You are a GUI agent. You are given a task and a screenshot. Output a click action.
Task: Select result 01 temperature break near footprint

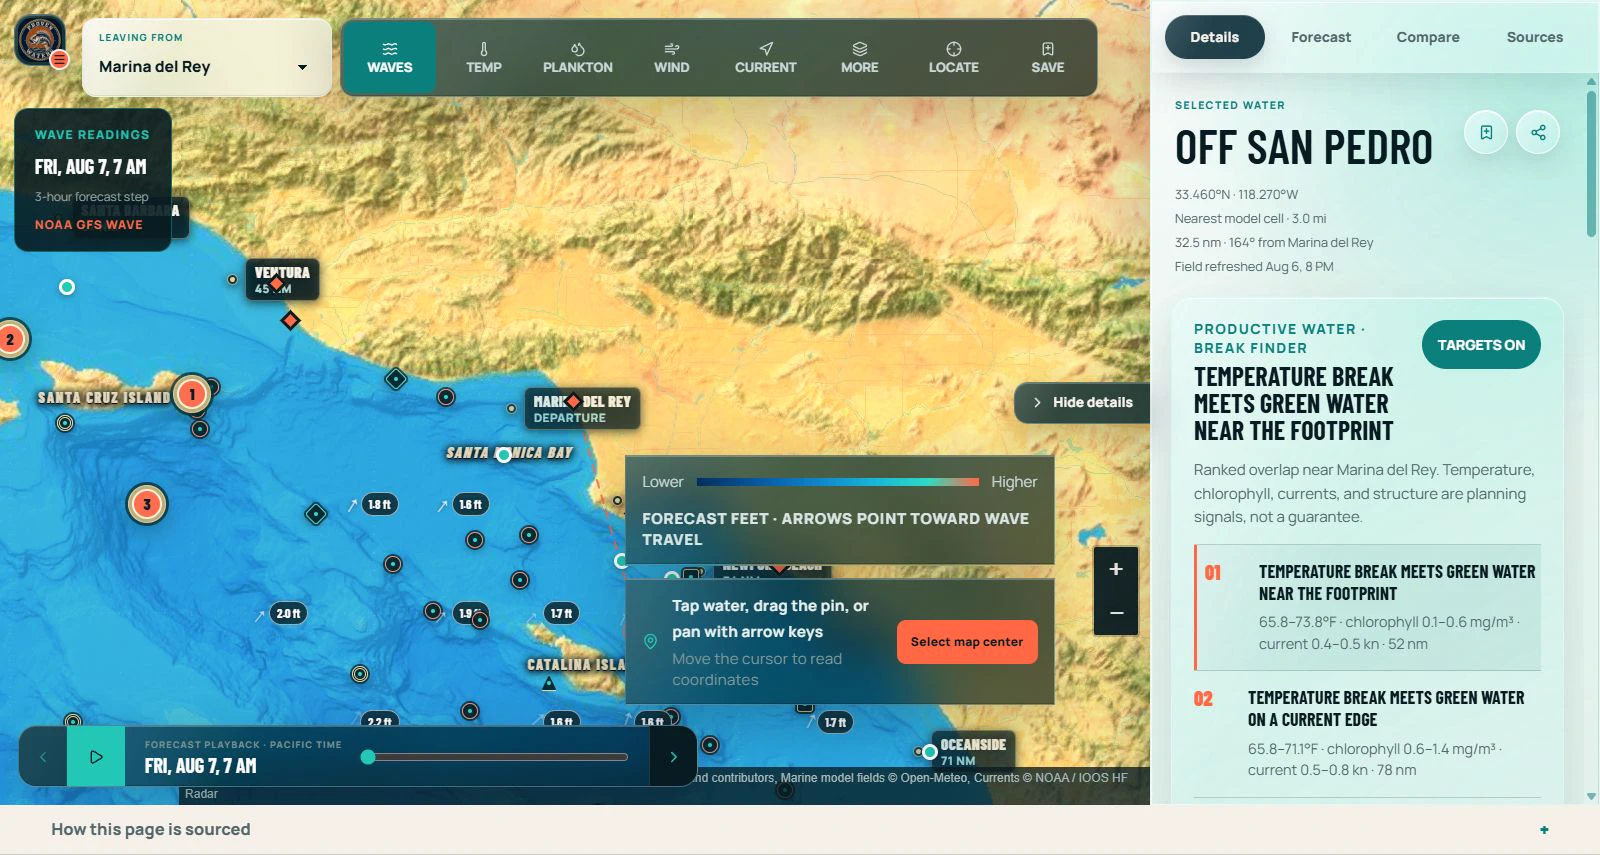[1368, 607]
